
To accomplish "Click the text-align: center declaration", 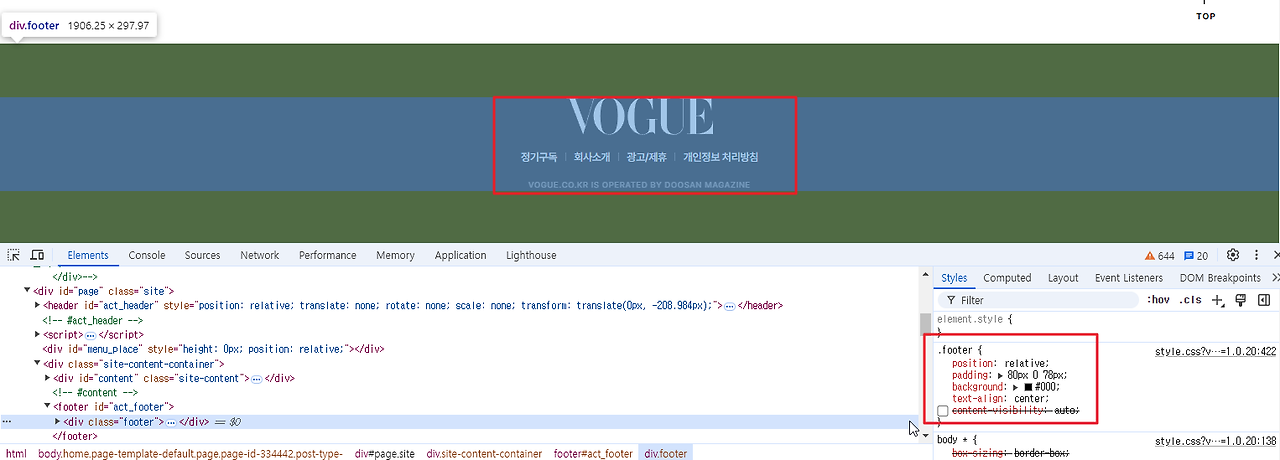I will click(999, 399).
